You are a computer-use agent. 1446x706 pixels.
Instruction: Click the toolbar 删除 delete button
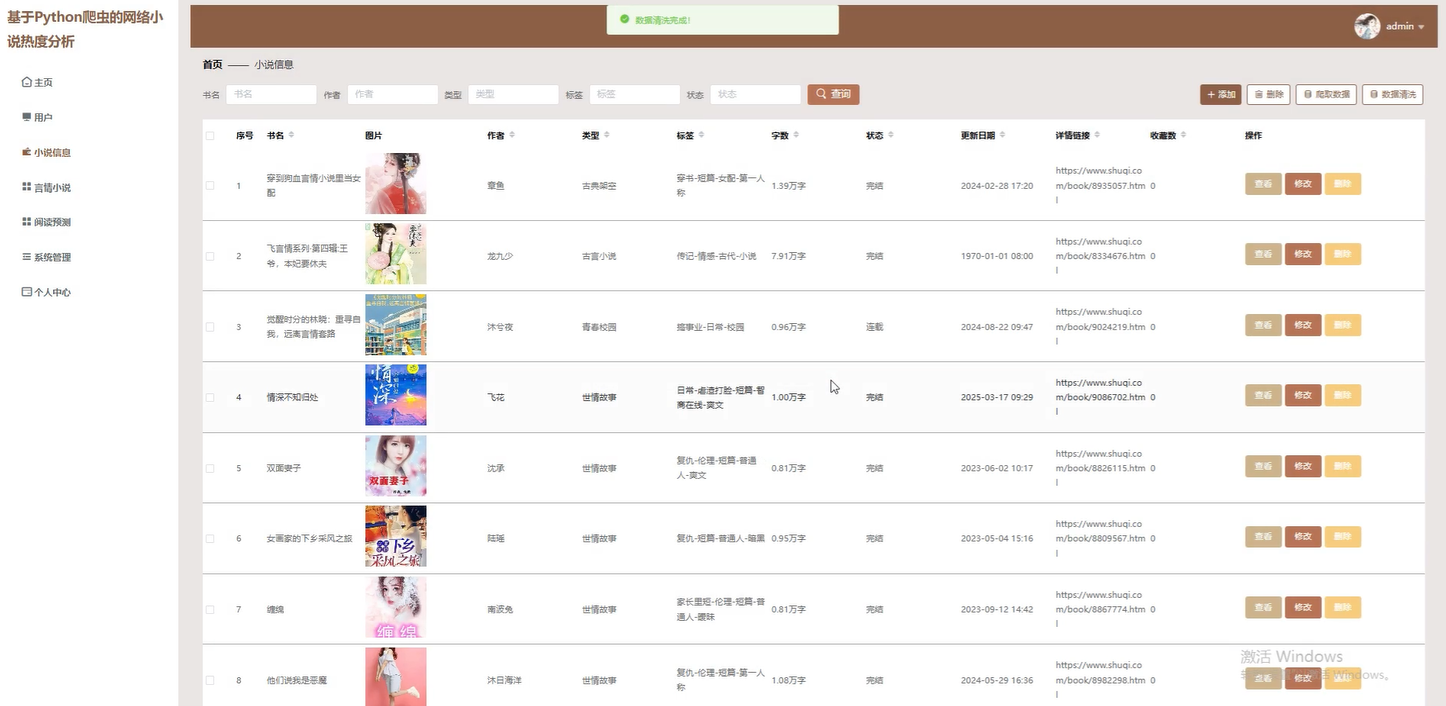click(1269, 94)
